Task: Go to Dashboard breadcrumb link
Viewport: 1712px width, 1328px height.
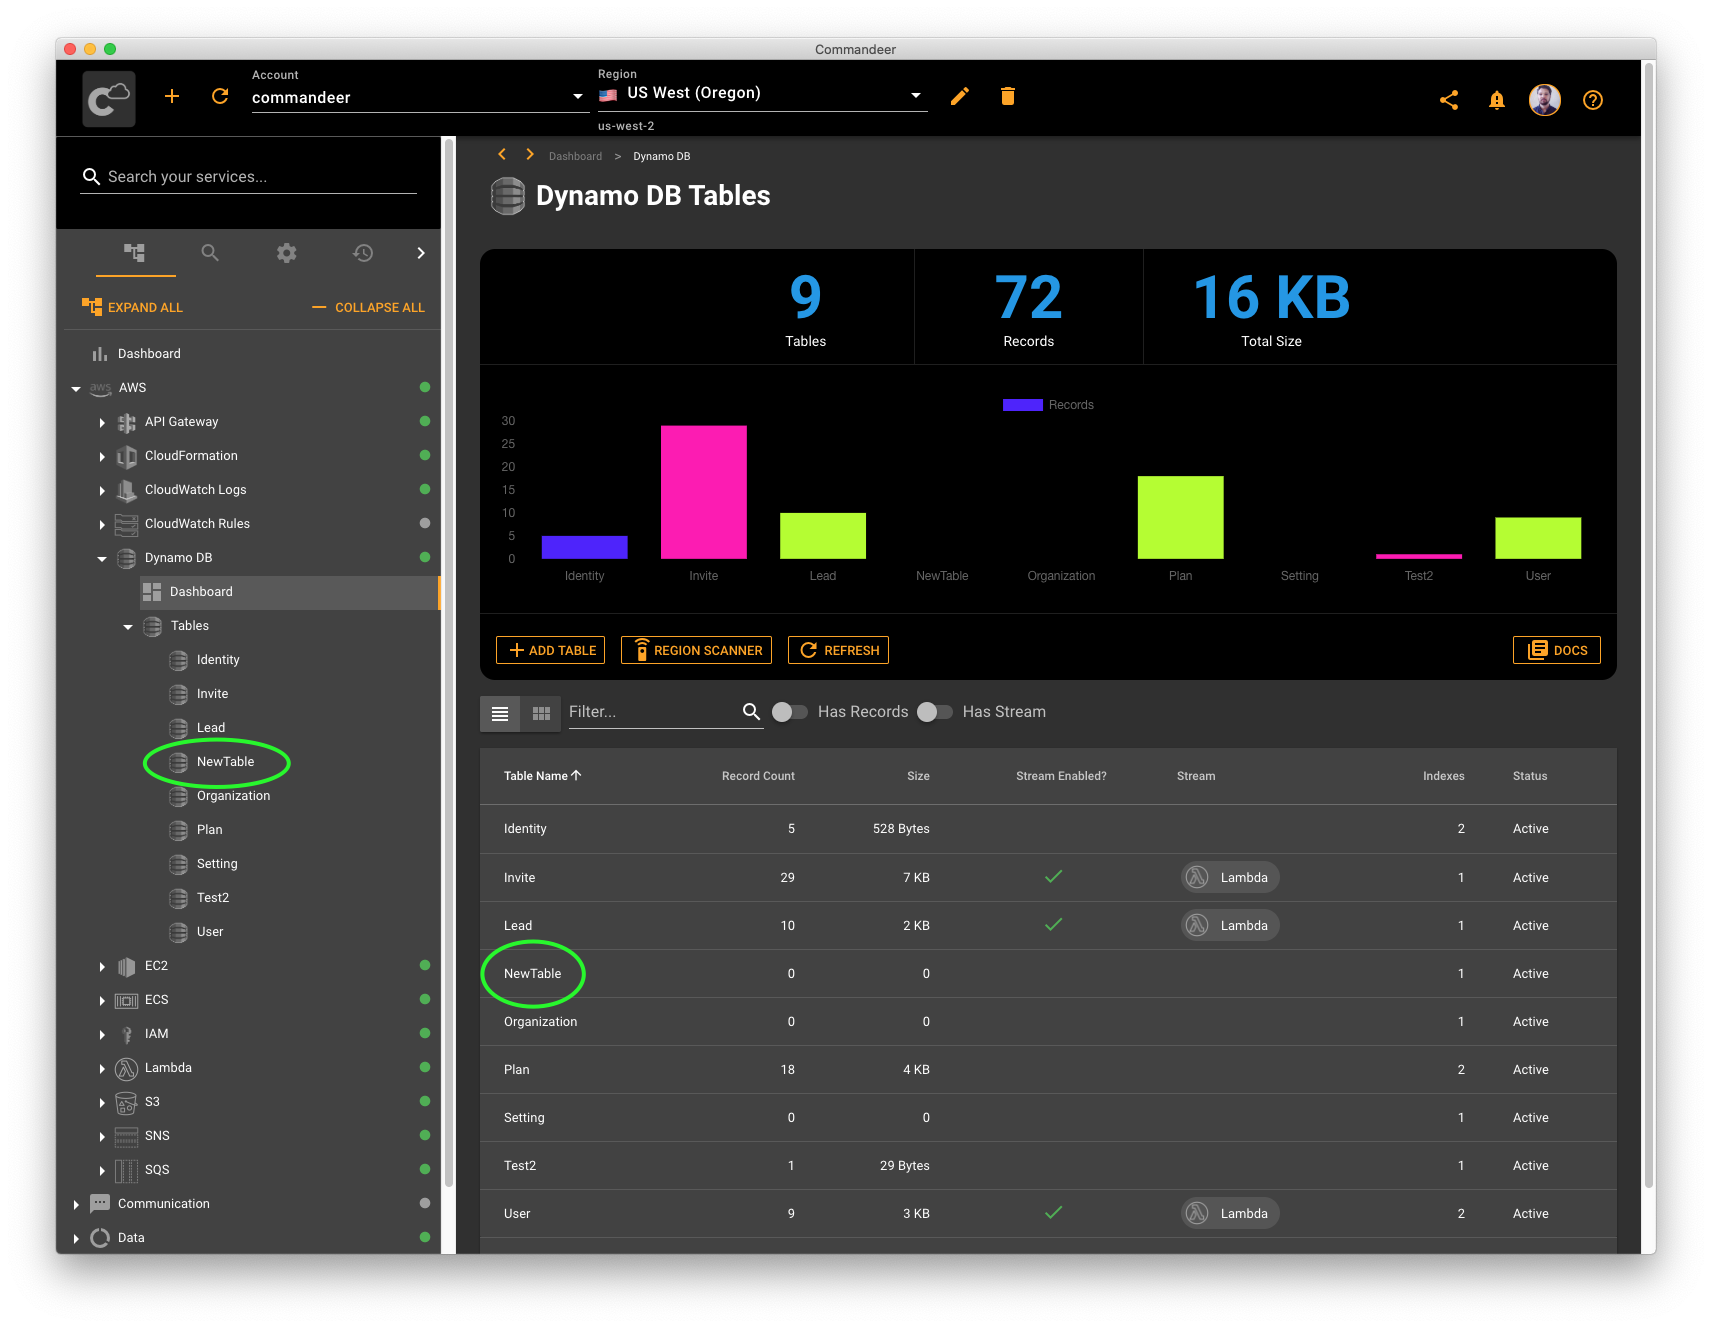Action: 575,156
